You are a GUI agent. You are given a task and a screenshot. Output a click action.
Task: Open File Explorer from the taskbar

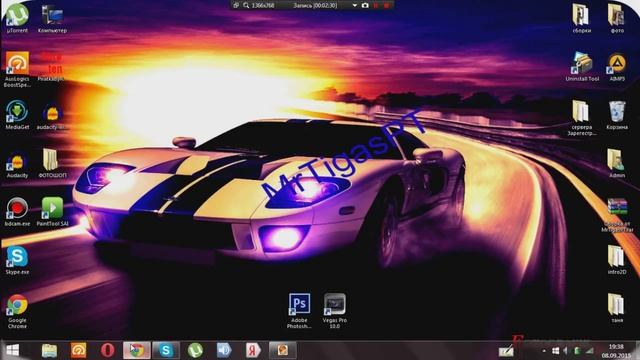click(49, 350)
